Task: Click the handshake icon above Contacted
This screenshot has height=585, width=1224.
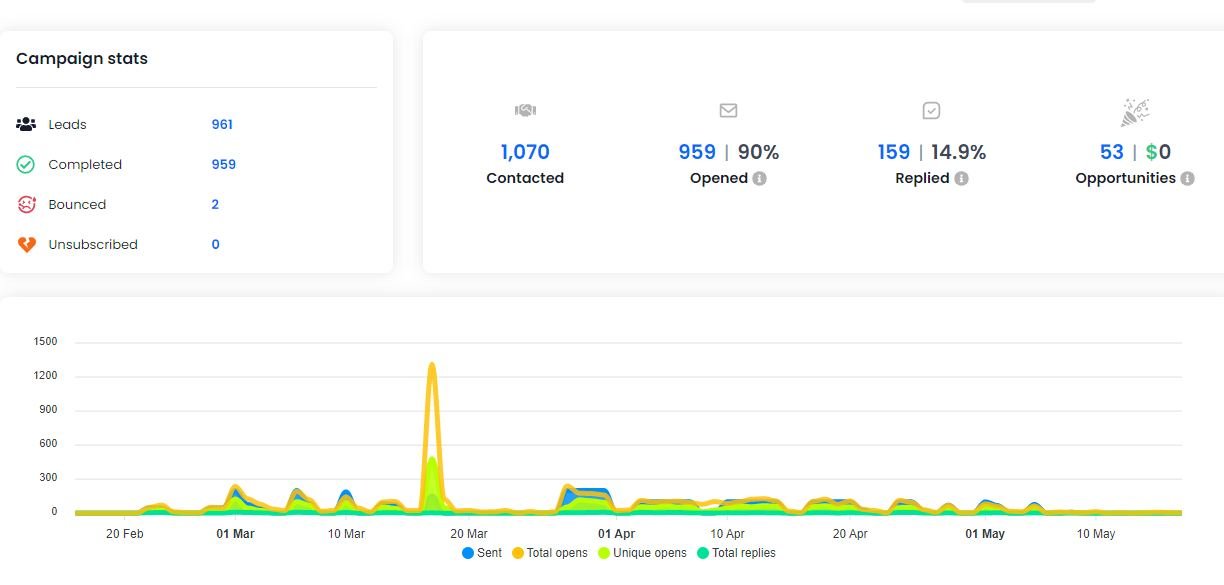Action: (x=525, y=111)
